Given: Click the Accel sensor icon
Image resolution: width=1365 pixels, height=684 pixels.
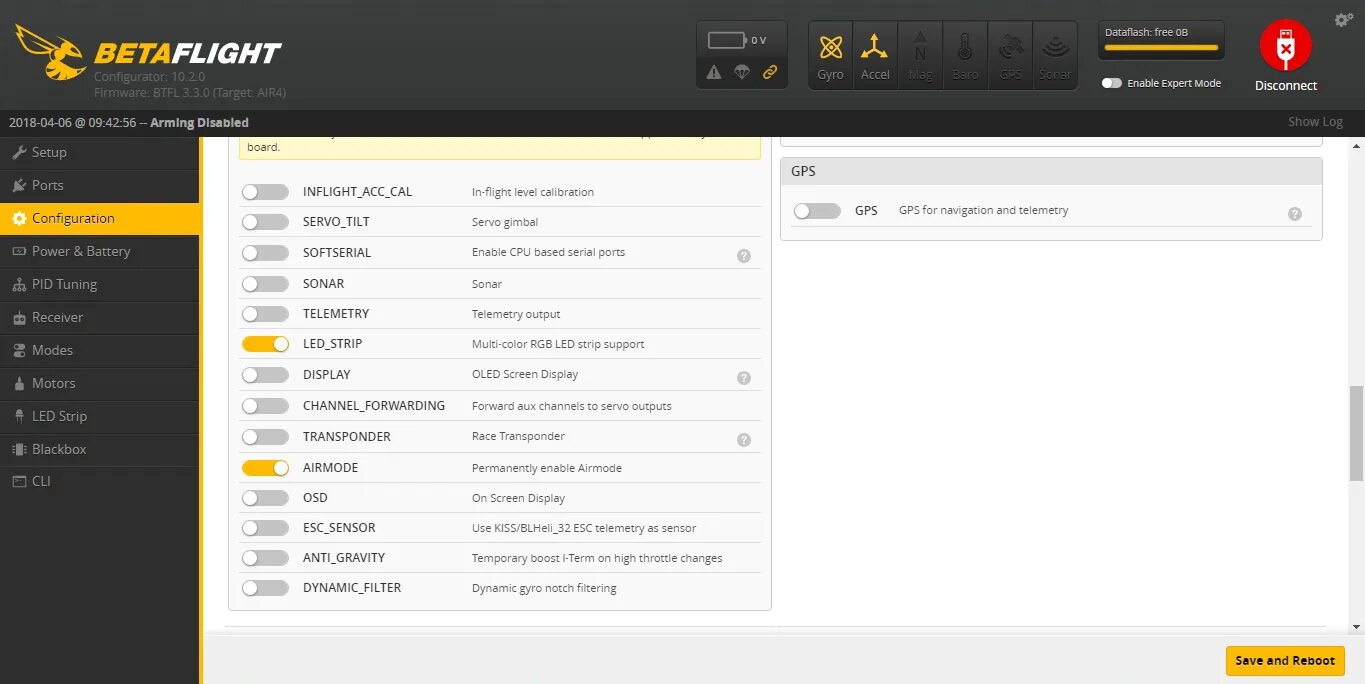Looking at the screenshot, I should coord(875,56).
